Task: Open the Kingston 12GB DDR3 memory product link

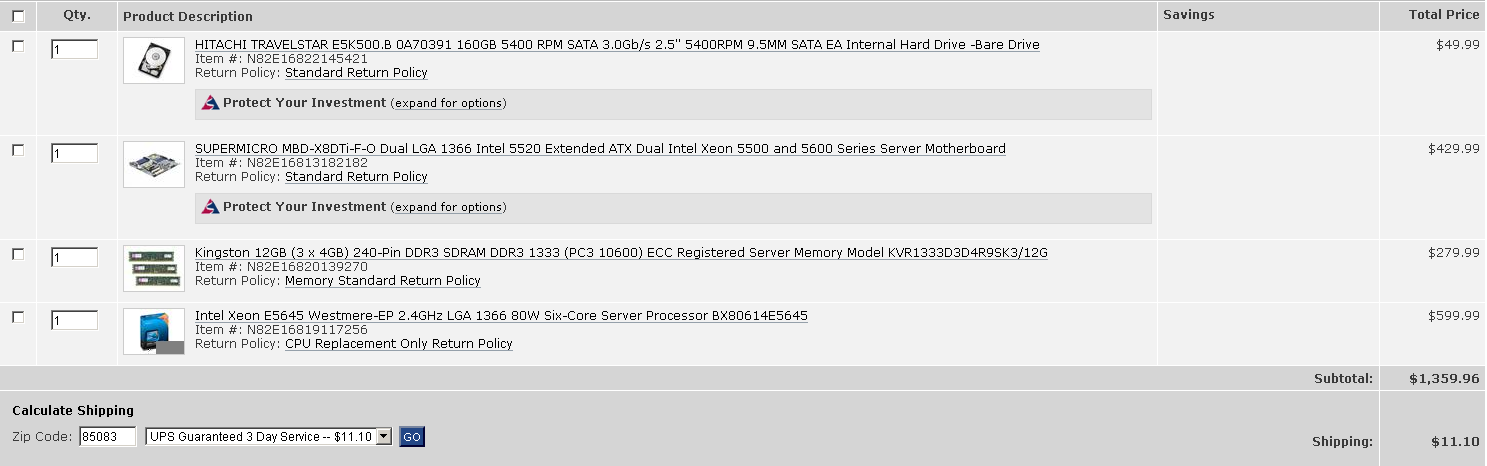Action: [621, 253]
